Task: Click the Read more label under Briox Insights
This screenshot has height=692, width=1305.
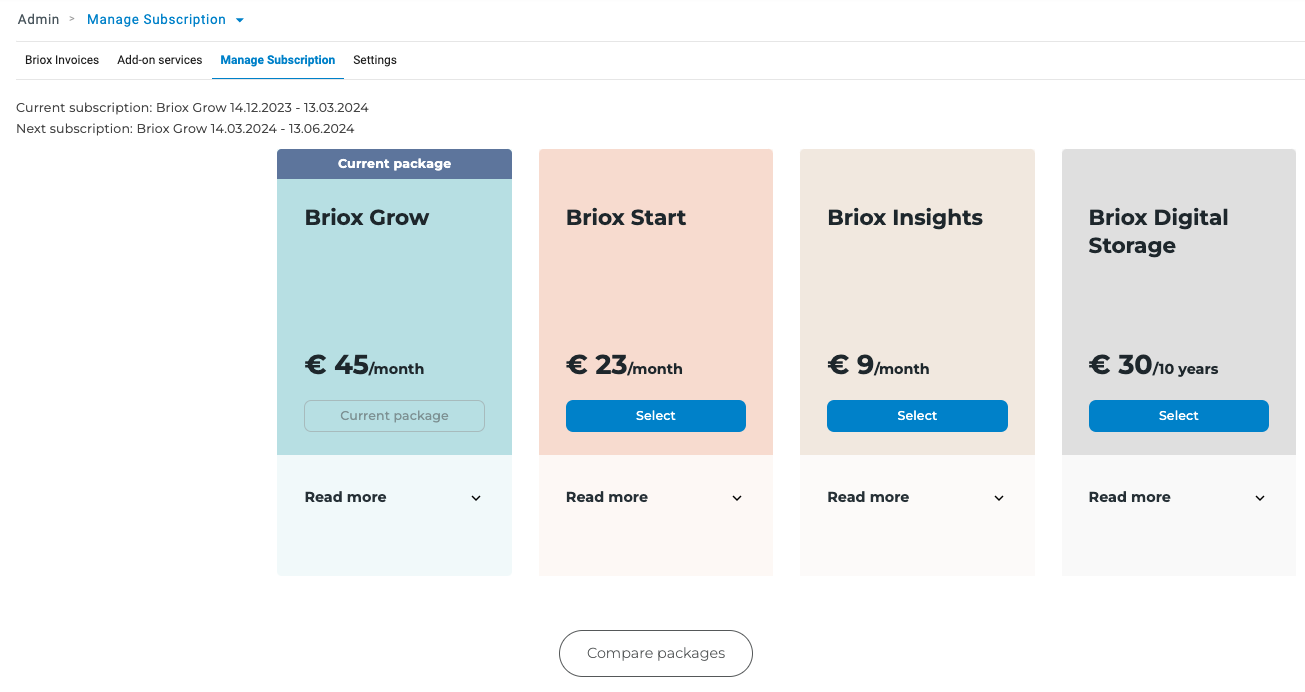Action: (x=868, y=497)
